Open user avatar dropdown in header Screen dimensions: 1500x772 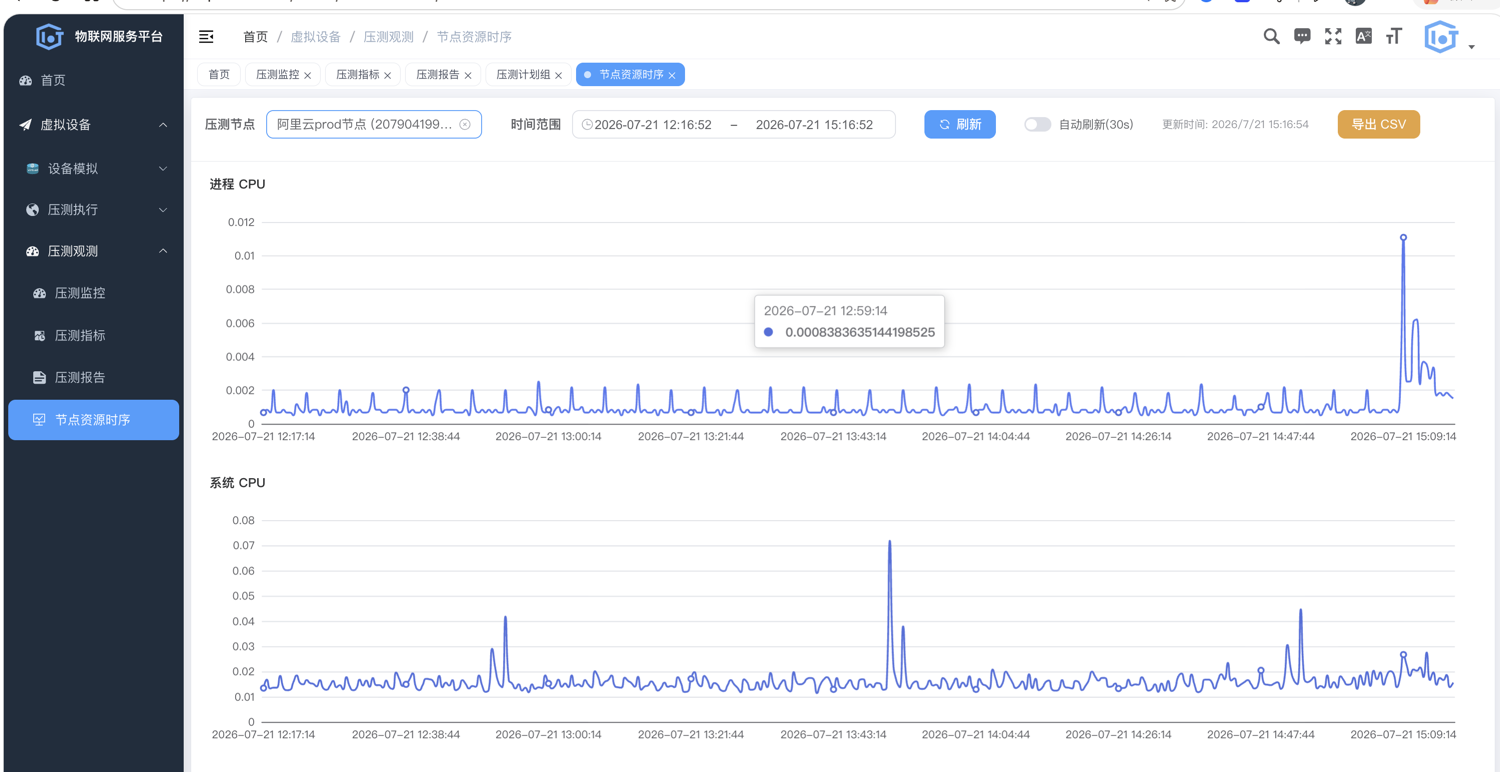[x=1449, y=38]
